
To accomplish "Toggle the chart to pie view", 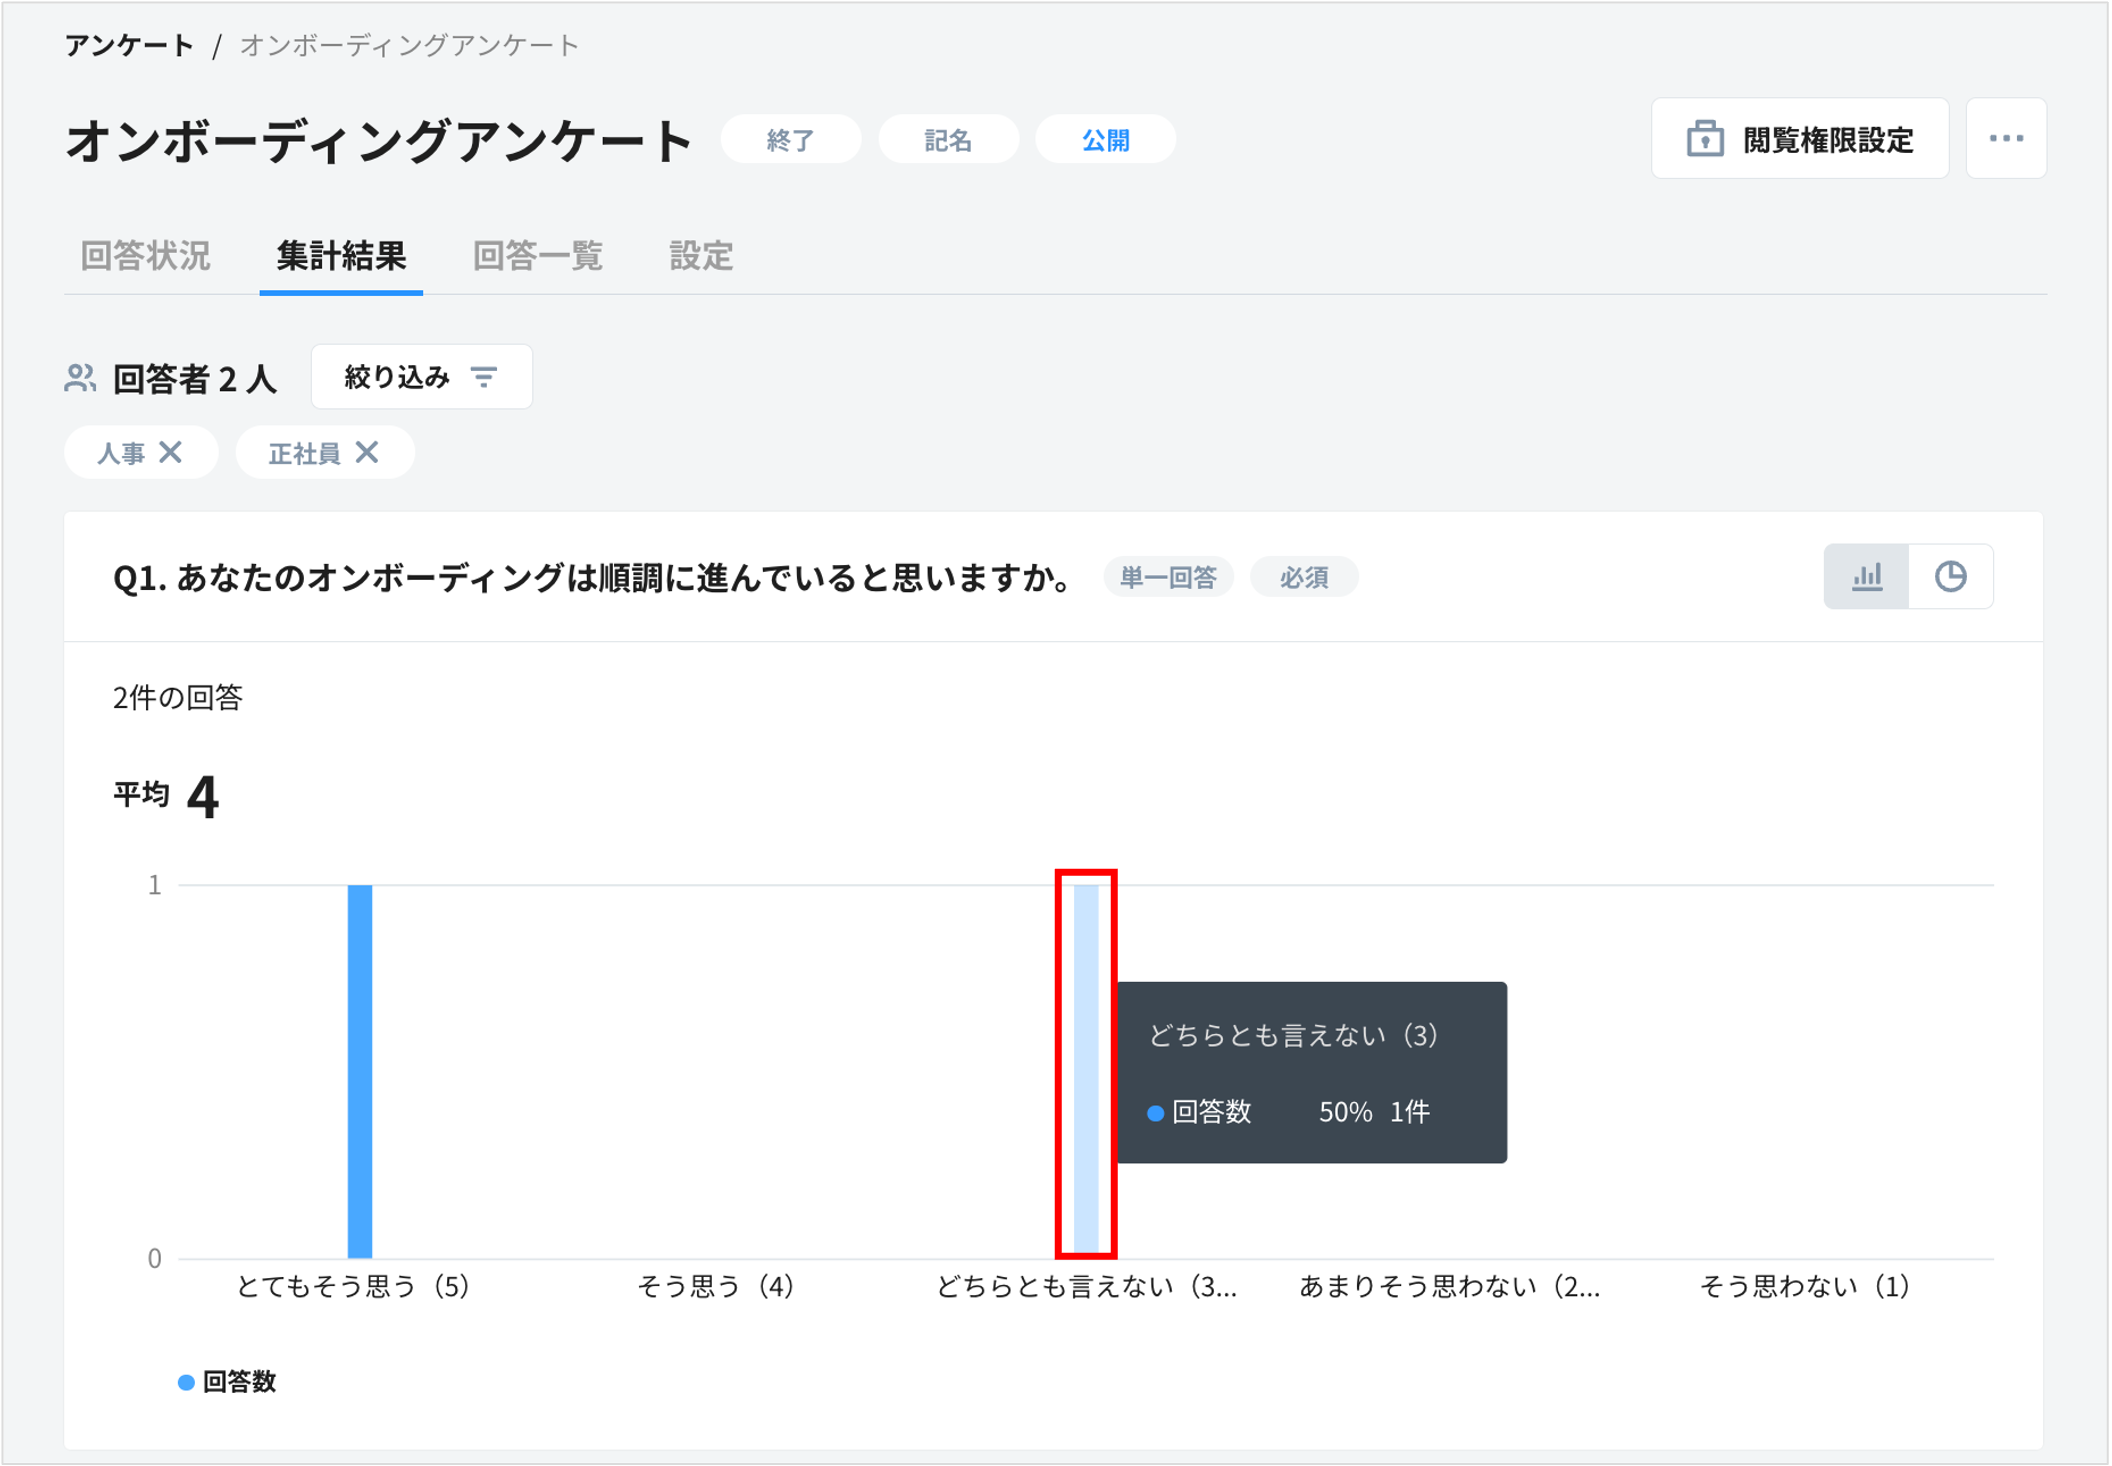I will [1953, 576].
